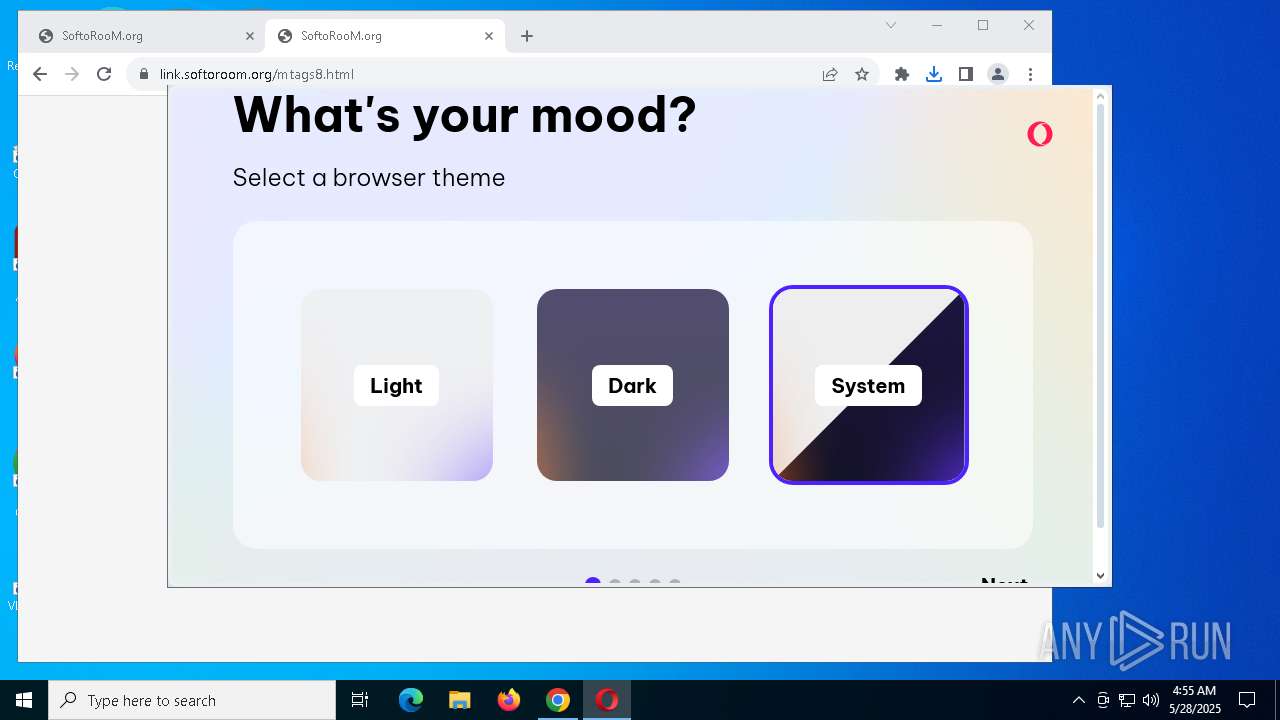Open a new Chrome tab
Screen dimensions: 1280x720
tap(527, 36)
